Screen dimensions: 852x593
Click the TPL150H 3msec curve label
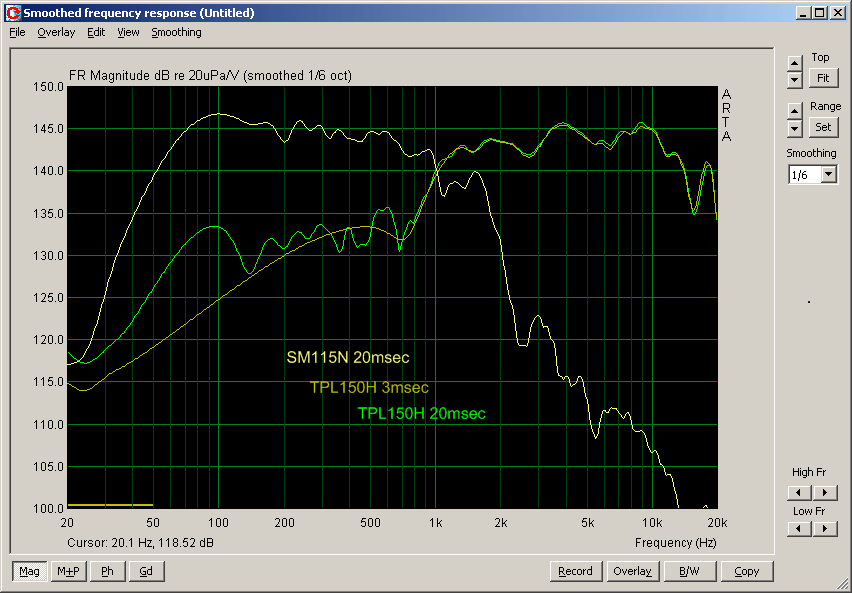(x=369, y=388)
